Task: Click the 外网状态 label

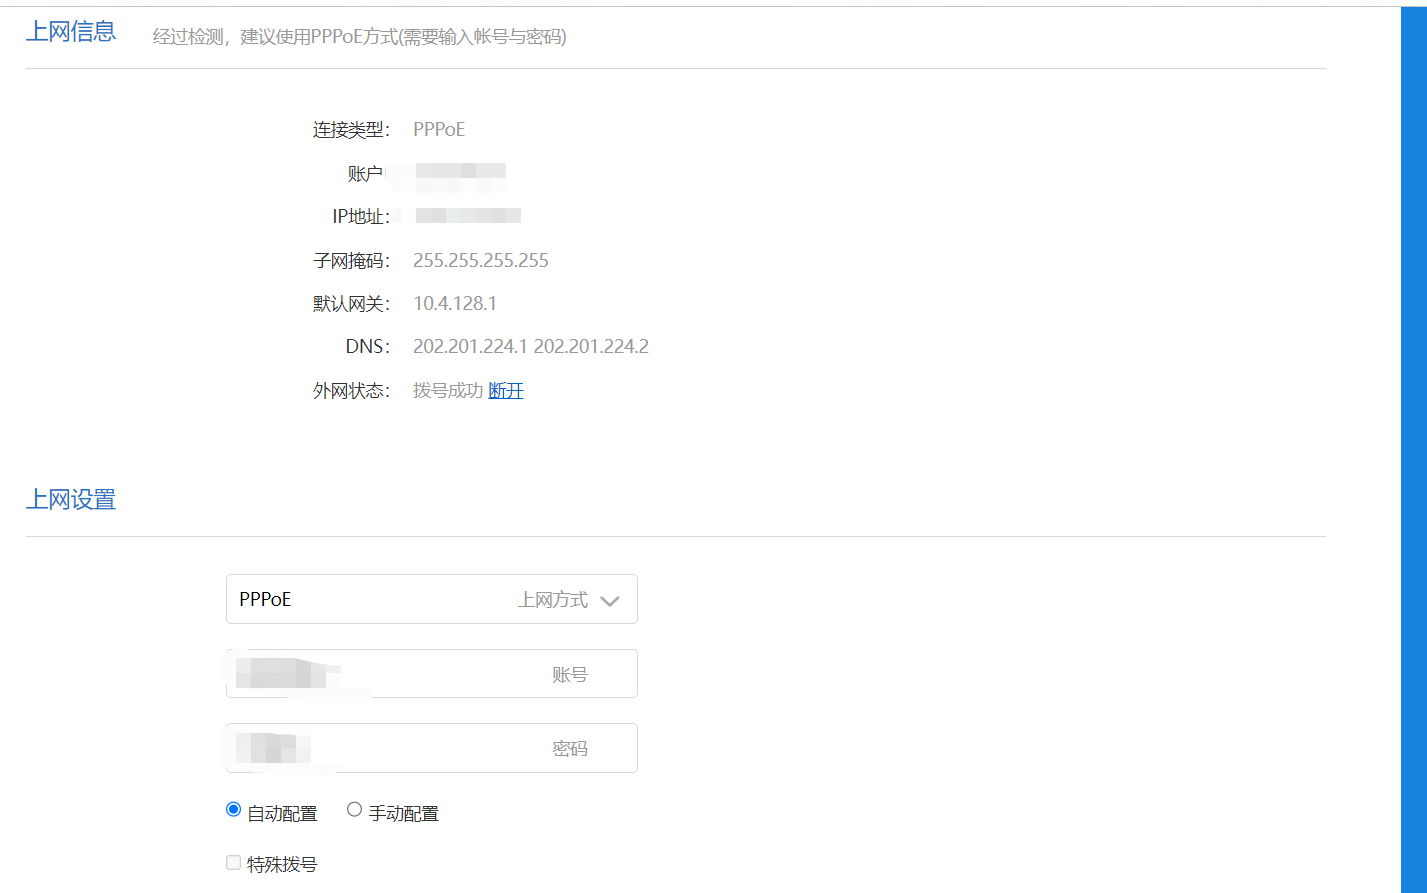Action: (x=350, y=391)
